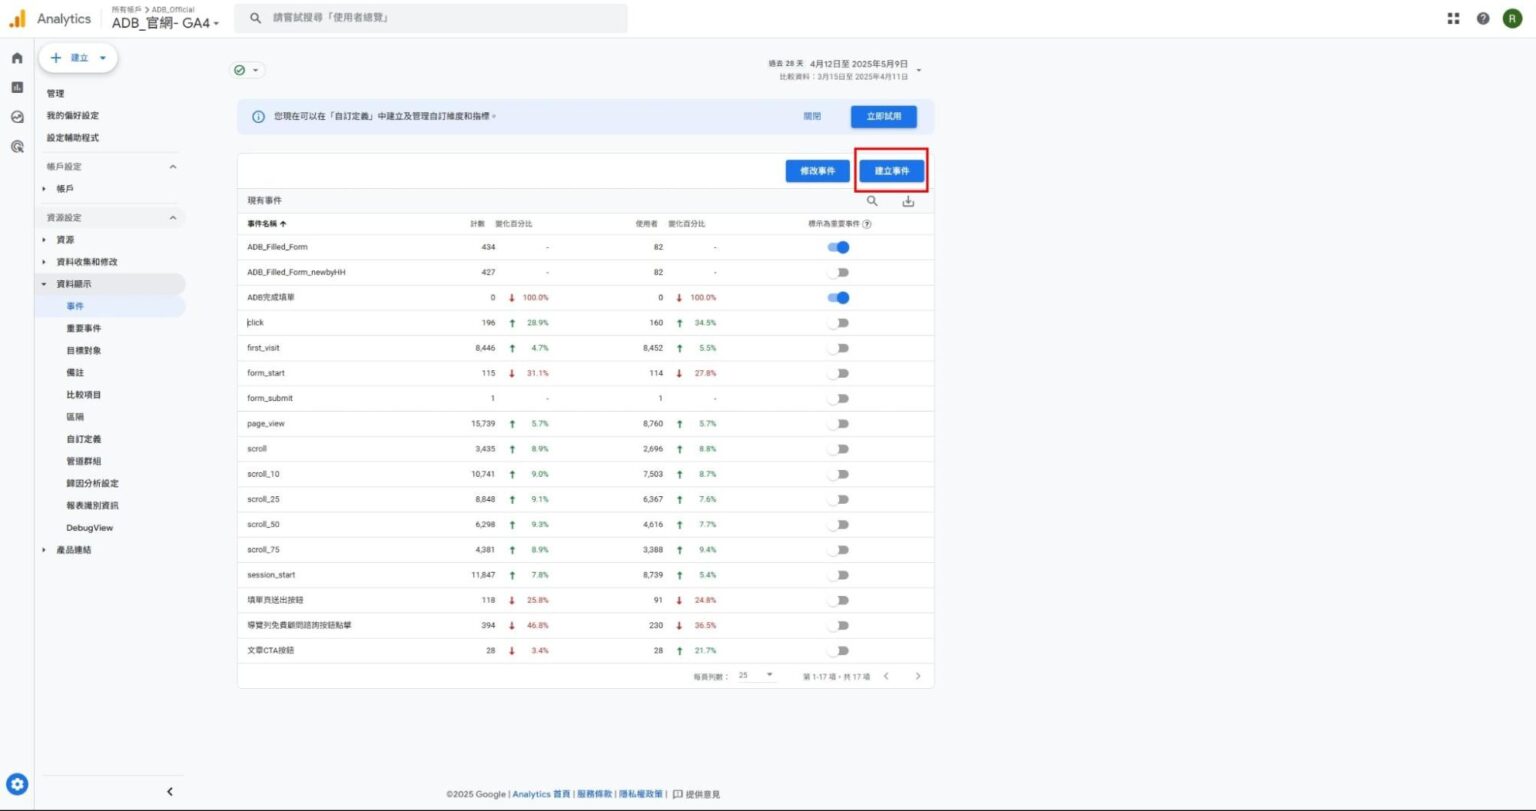Open the Help question mark icon
Screen dimensions: 1536x811
click(x=1483, y=19)
